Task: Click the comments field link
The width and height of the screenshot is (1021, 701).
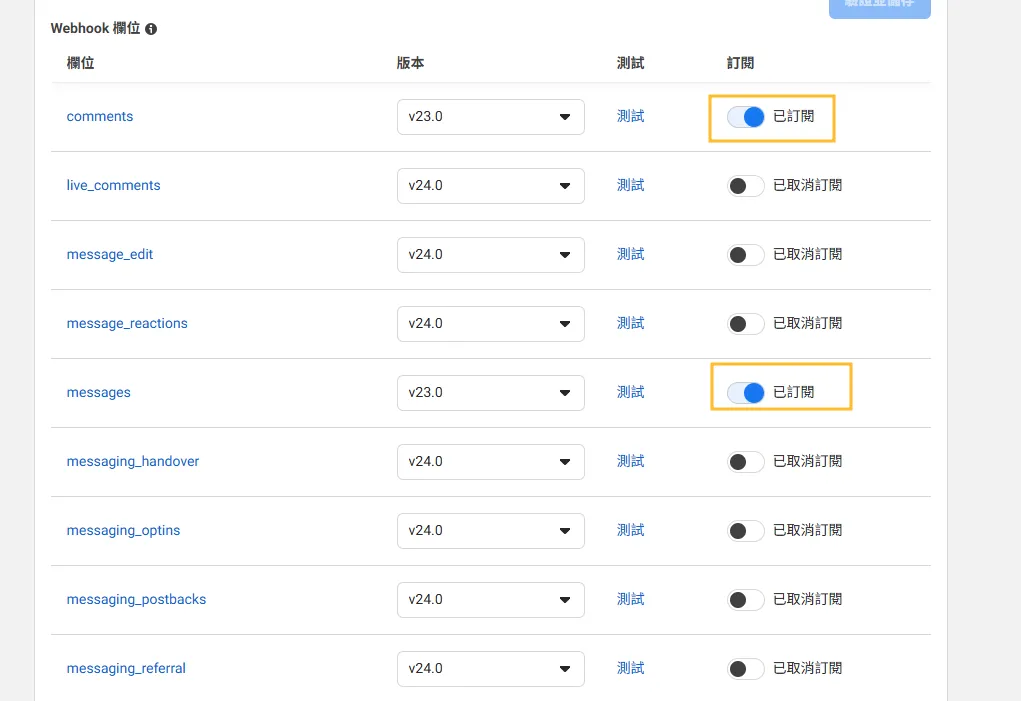Action: (x=100, y=117)
